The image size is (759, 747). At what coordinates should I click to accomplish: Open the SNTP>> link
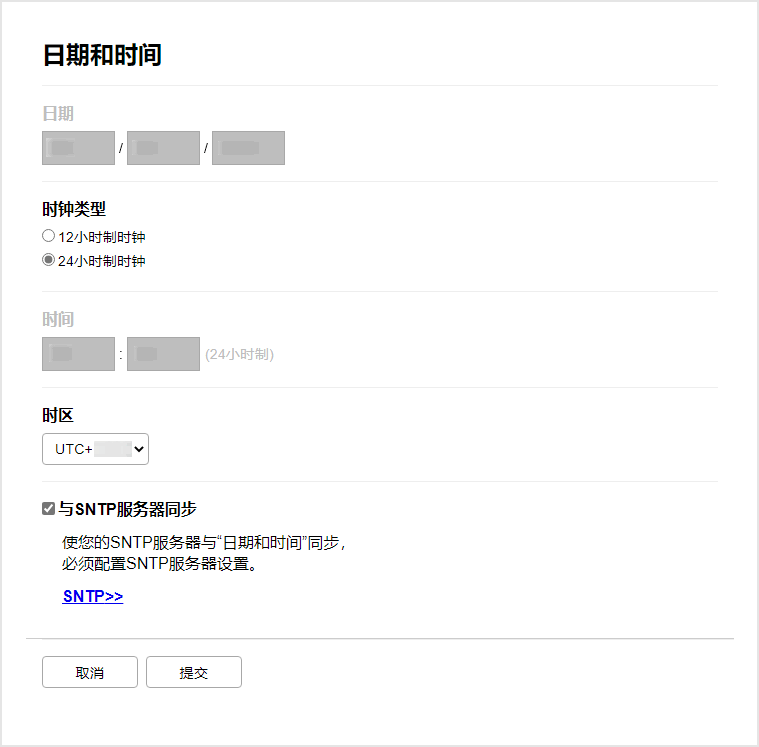coord(92,597)
